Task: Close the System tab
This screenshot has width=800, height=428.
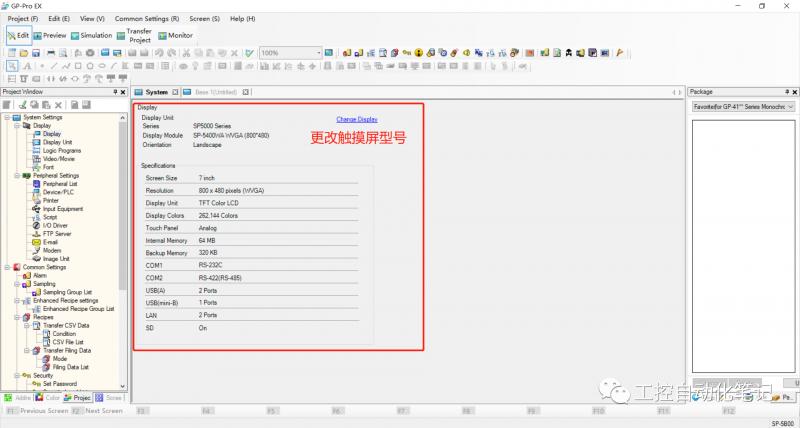Action: [x=175, y=92]
